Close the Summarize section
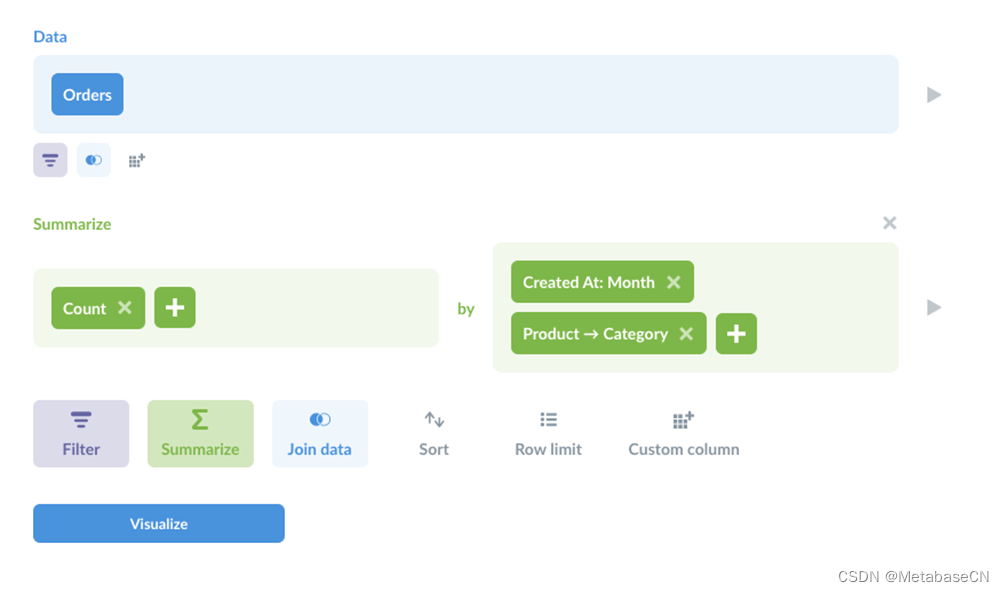This screenshot has width=1004, height=592. tap(889, 223)
